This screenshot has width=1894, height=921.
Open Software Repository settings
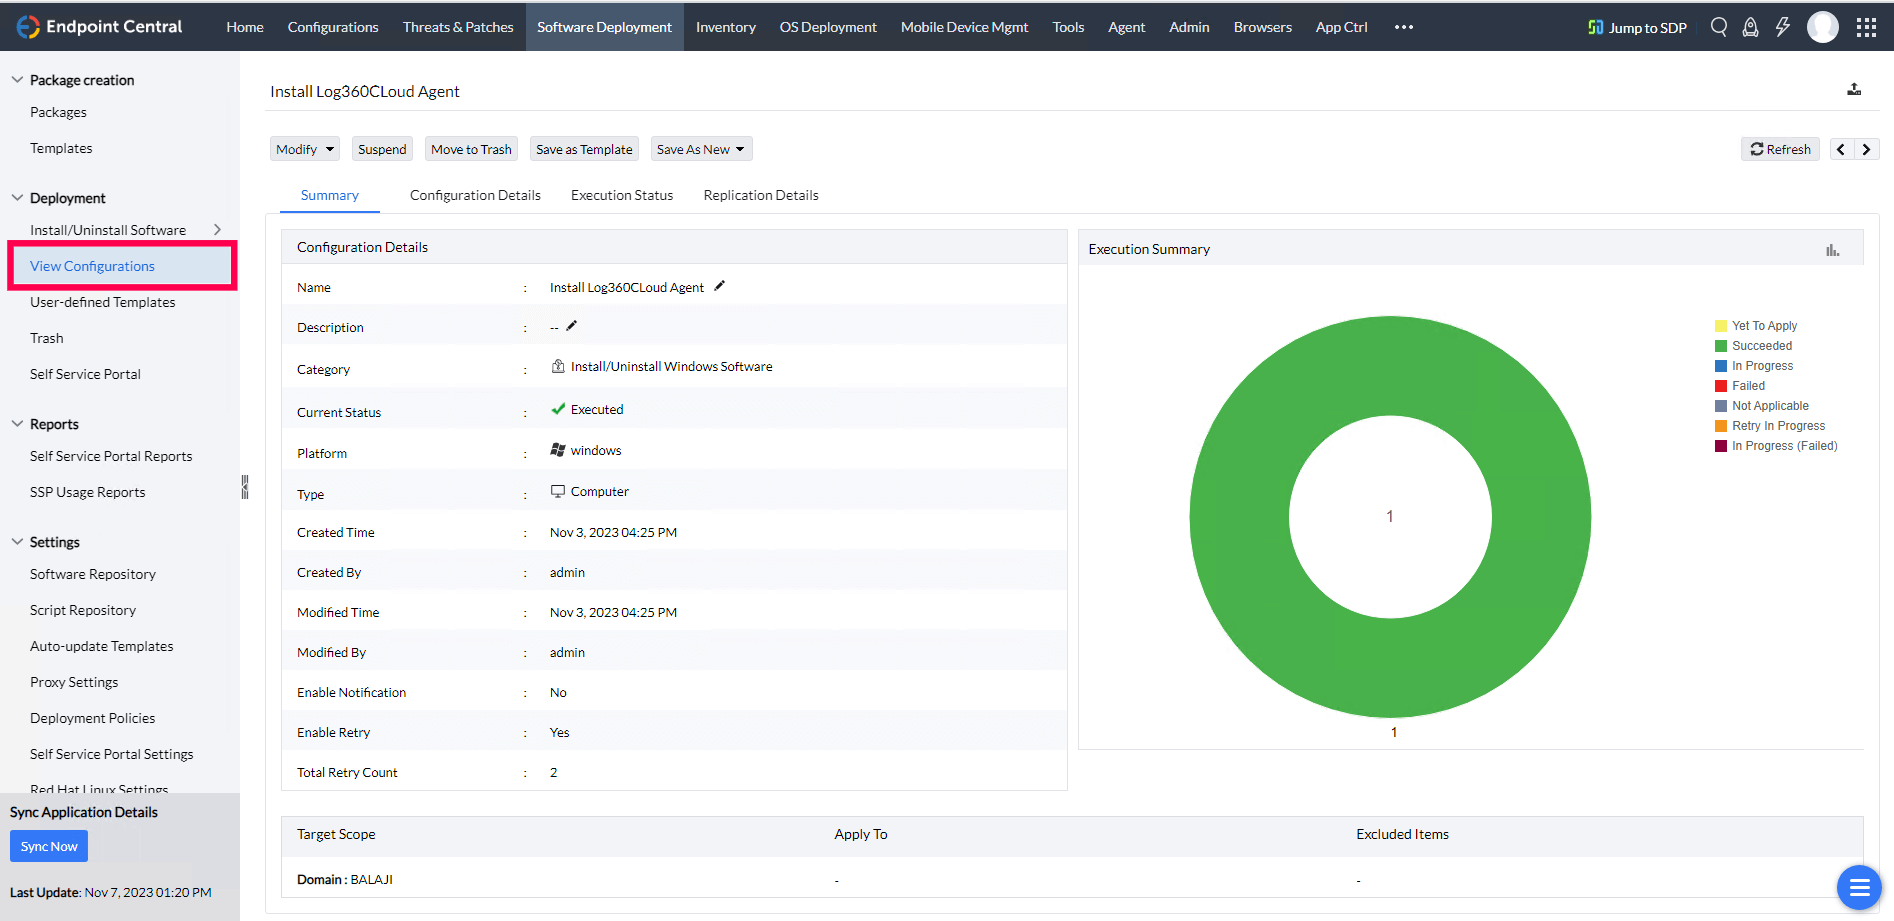pos(93,574)
